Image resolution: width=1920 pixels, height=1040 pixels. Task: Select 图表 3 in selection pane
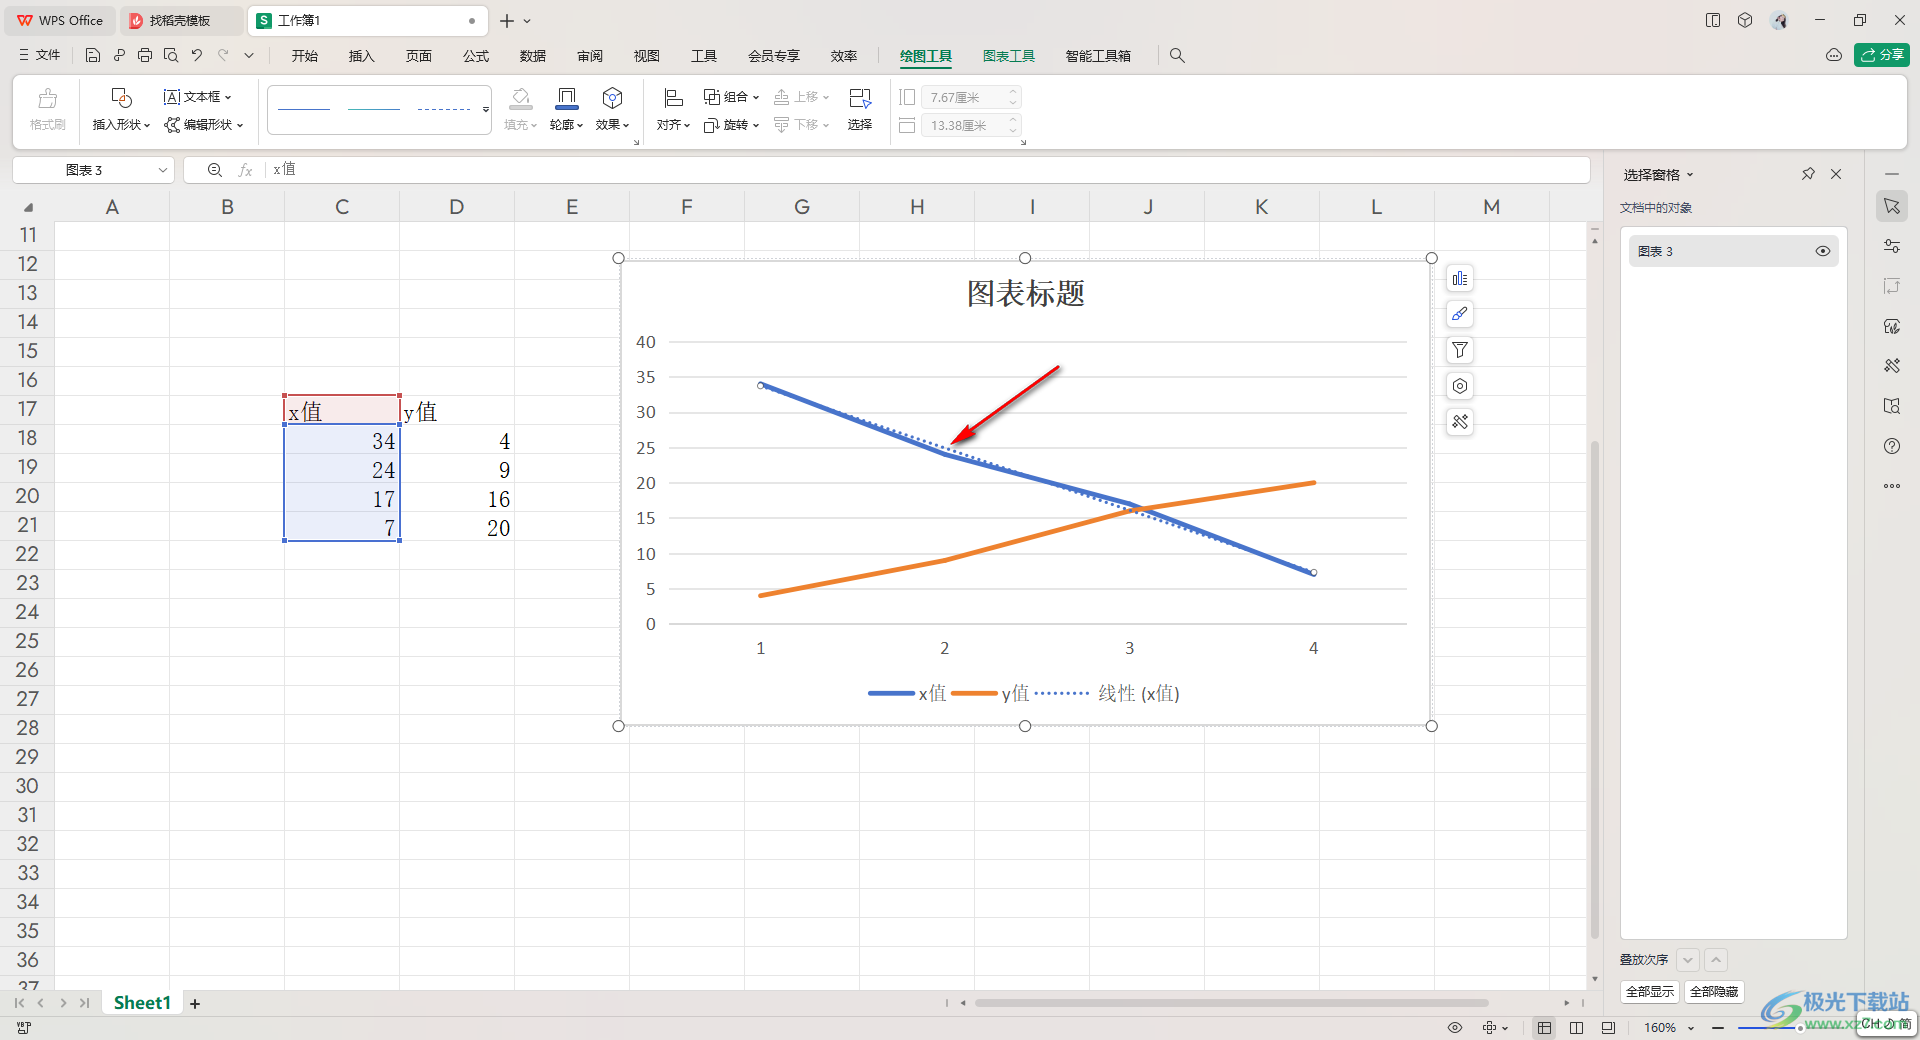pyautogui.click(x=1734, y=251)
